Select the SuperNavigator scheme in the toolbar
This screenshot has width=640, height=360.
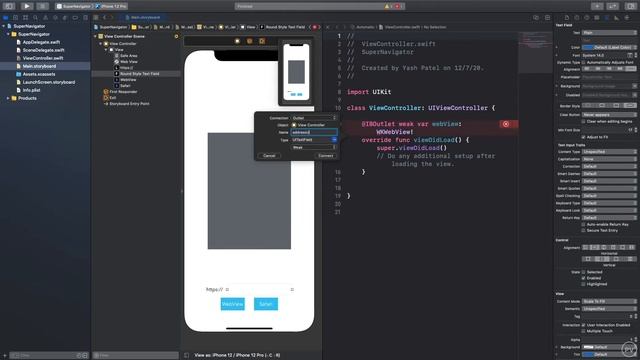[x=74, y=6]
